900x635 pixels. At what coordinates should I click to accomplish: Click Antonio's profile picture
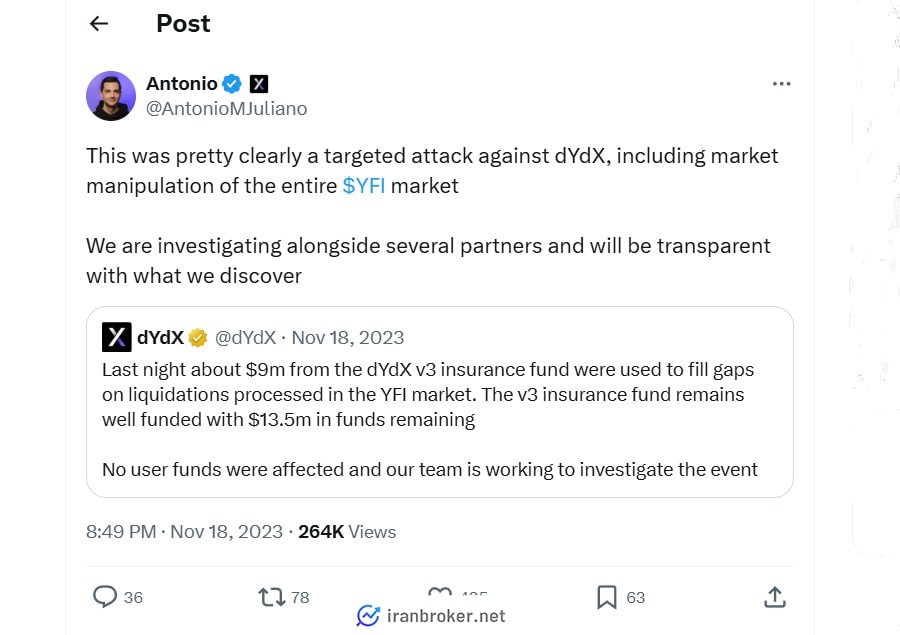[111, 96]
